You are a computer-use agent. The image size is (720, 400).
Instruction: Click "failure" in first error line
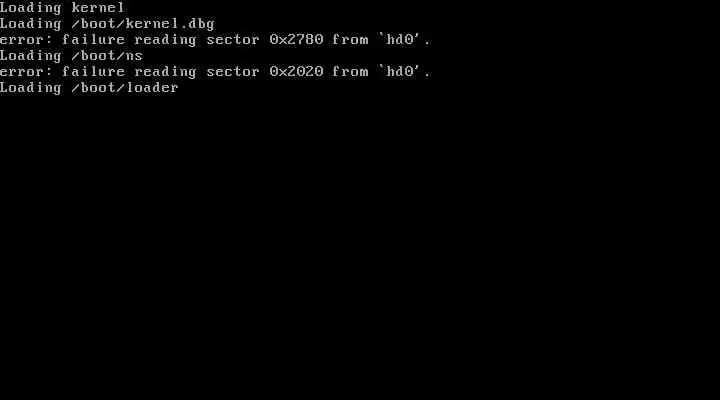[93, 40]
